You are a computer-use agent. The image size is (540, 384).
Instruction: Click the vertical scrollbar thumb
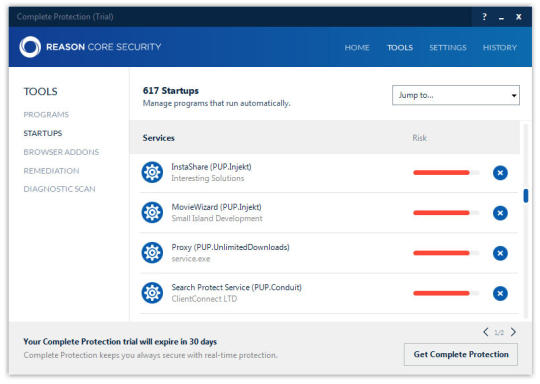[526, 196]
